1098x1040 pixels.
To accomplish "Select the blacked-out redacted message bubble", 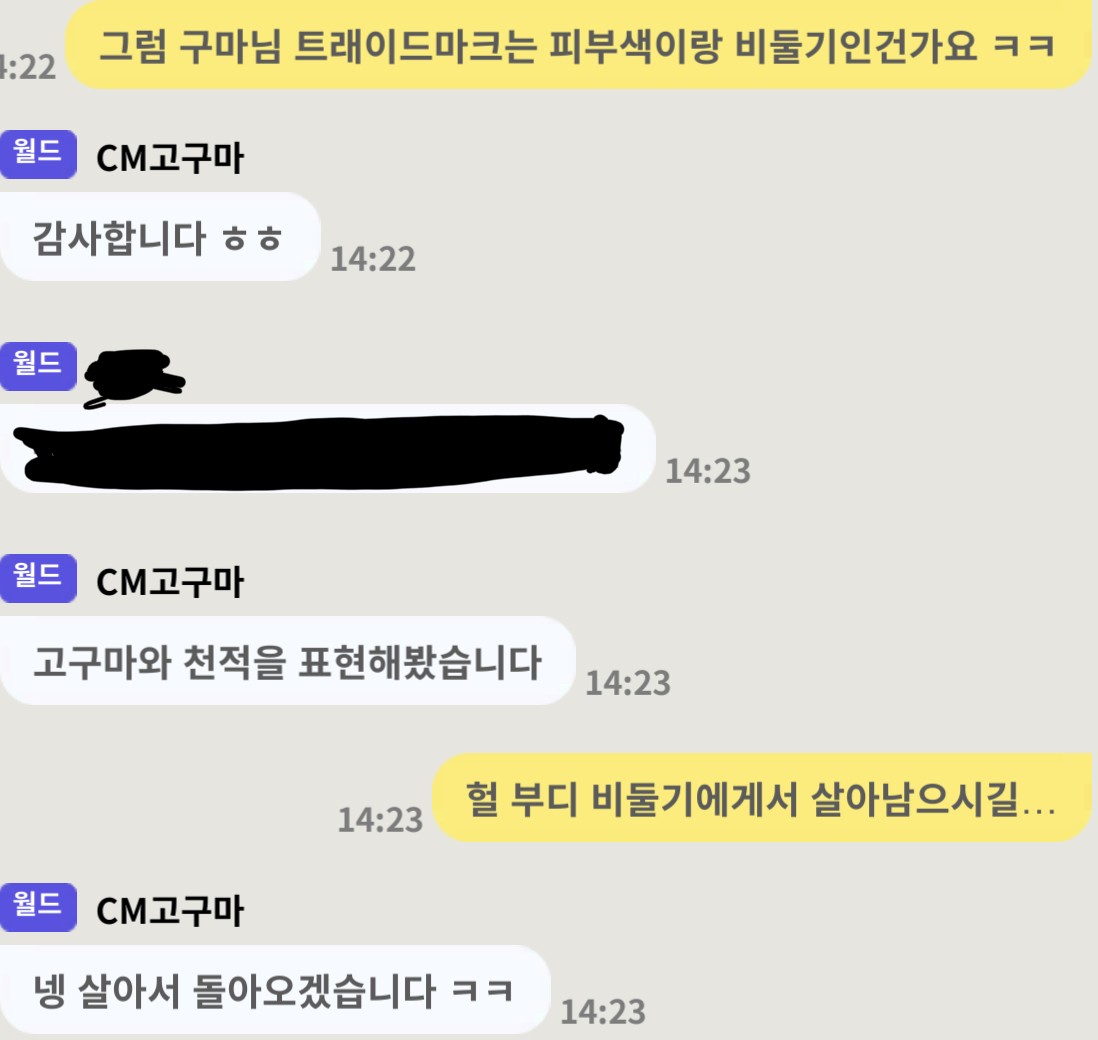I will [x=327, y=449].
